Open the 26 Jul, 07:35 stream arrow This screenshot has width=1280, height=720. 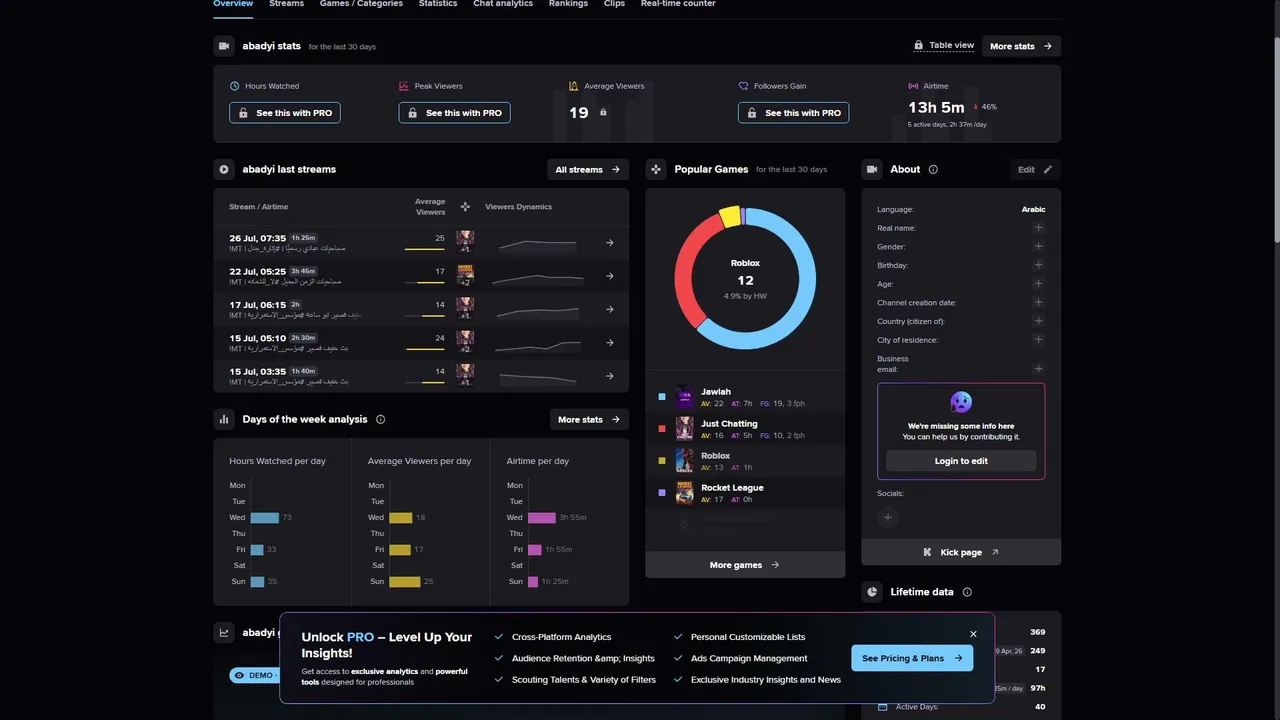[x=610, y=243]
